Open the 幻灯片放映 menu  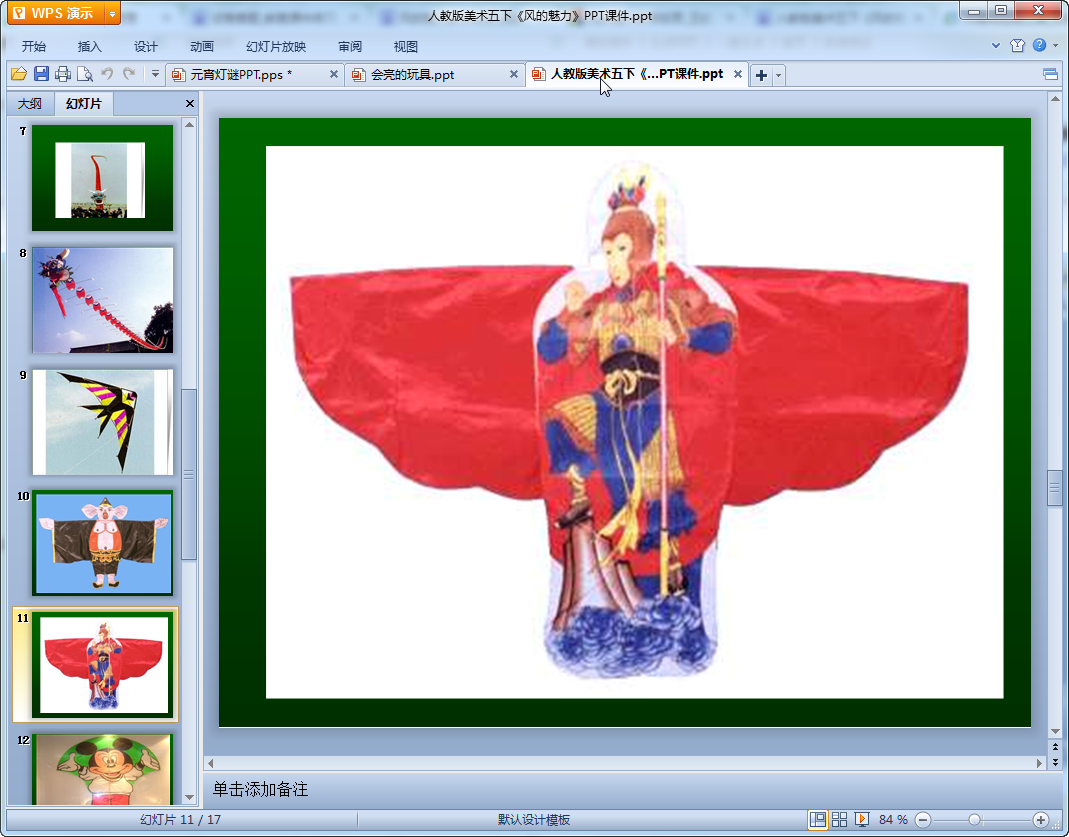click(275, 46)
